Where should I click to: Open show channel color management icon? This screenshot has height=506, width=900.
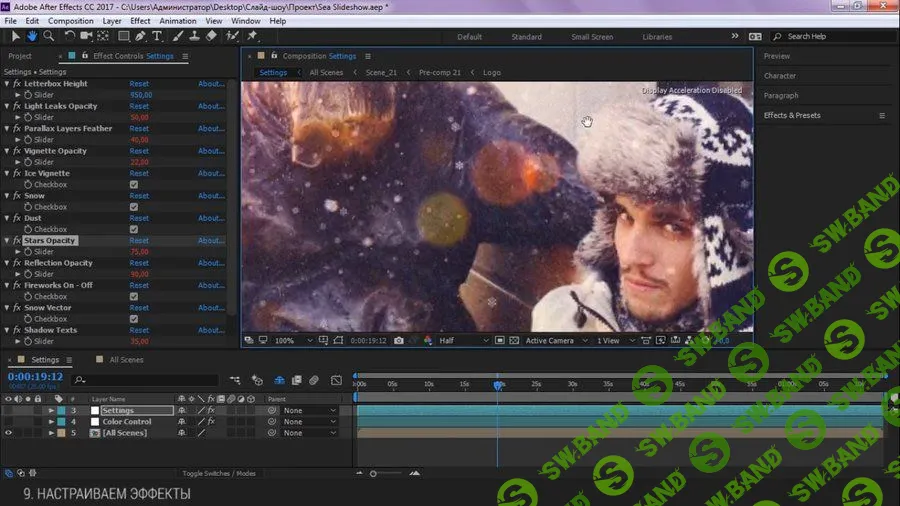428,340
